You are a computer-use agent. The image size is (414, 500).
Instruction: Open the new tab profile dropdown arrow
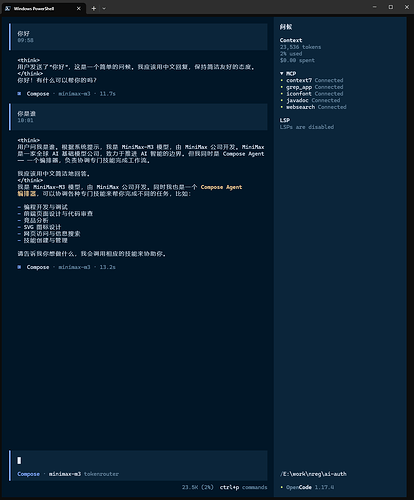coord(104,8)
